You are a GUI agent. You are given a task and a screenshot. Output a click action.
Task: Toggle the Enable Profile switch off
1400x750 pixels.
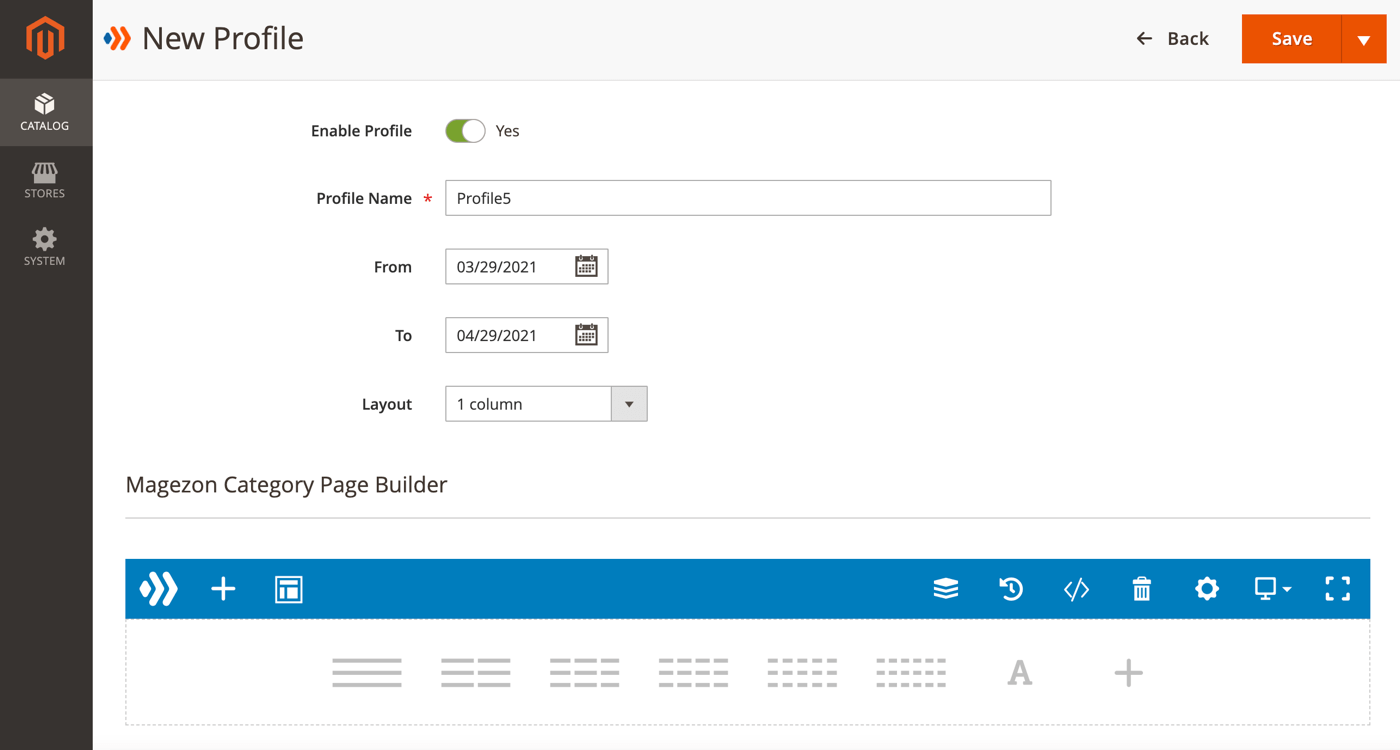tap(464, 130)
